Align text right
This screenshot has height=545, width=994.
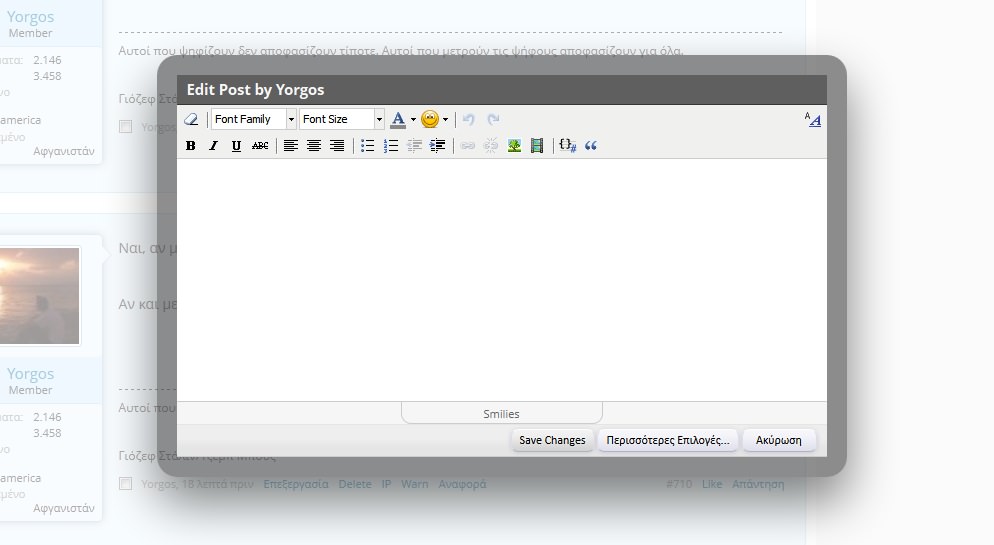point(337,146)
